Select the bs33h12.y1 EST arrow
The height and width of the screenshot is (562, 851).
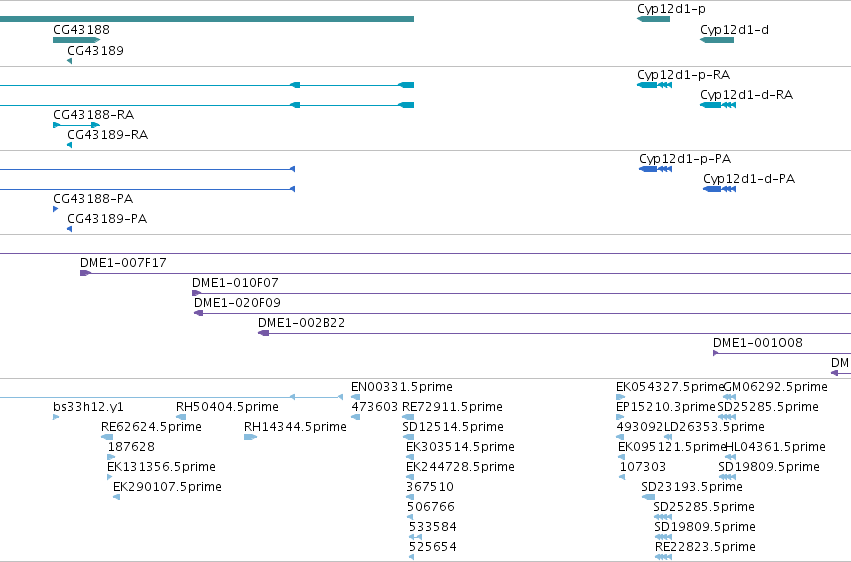(x=56, y=417)
